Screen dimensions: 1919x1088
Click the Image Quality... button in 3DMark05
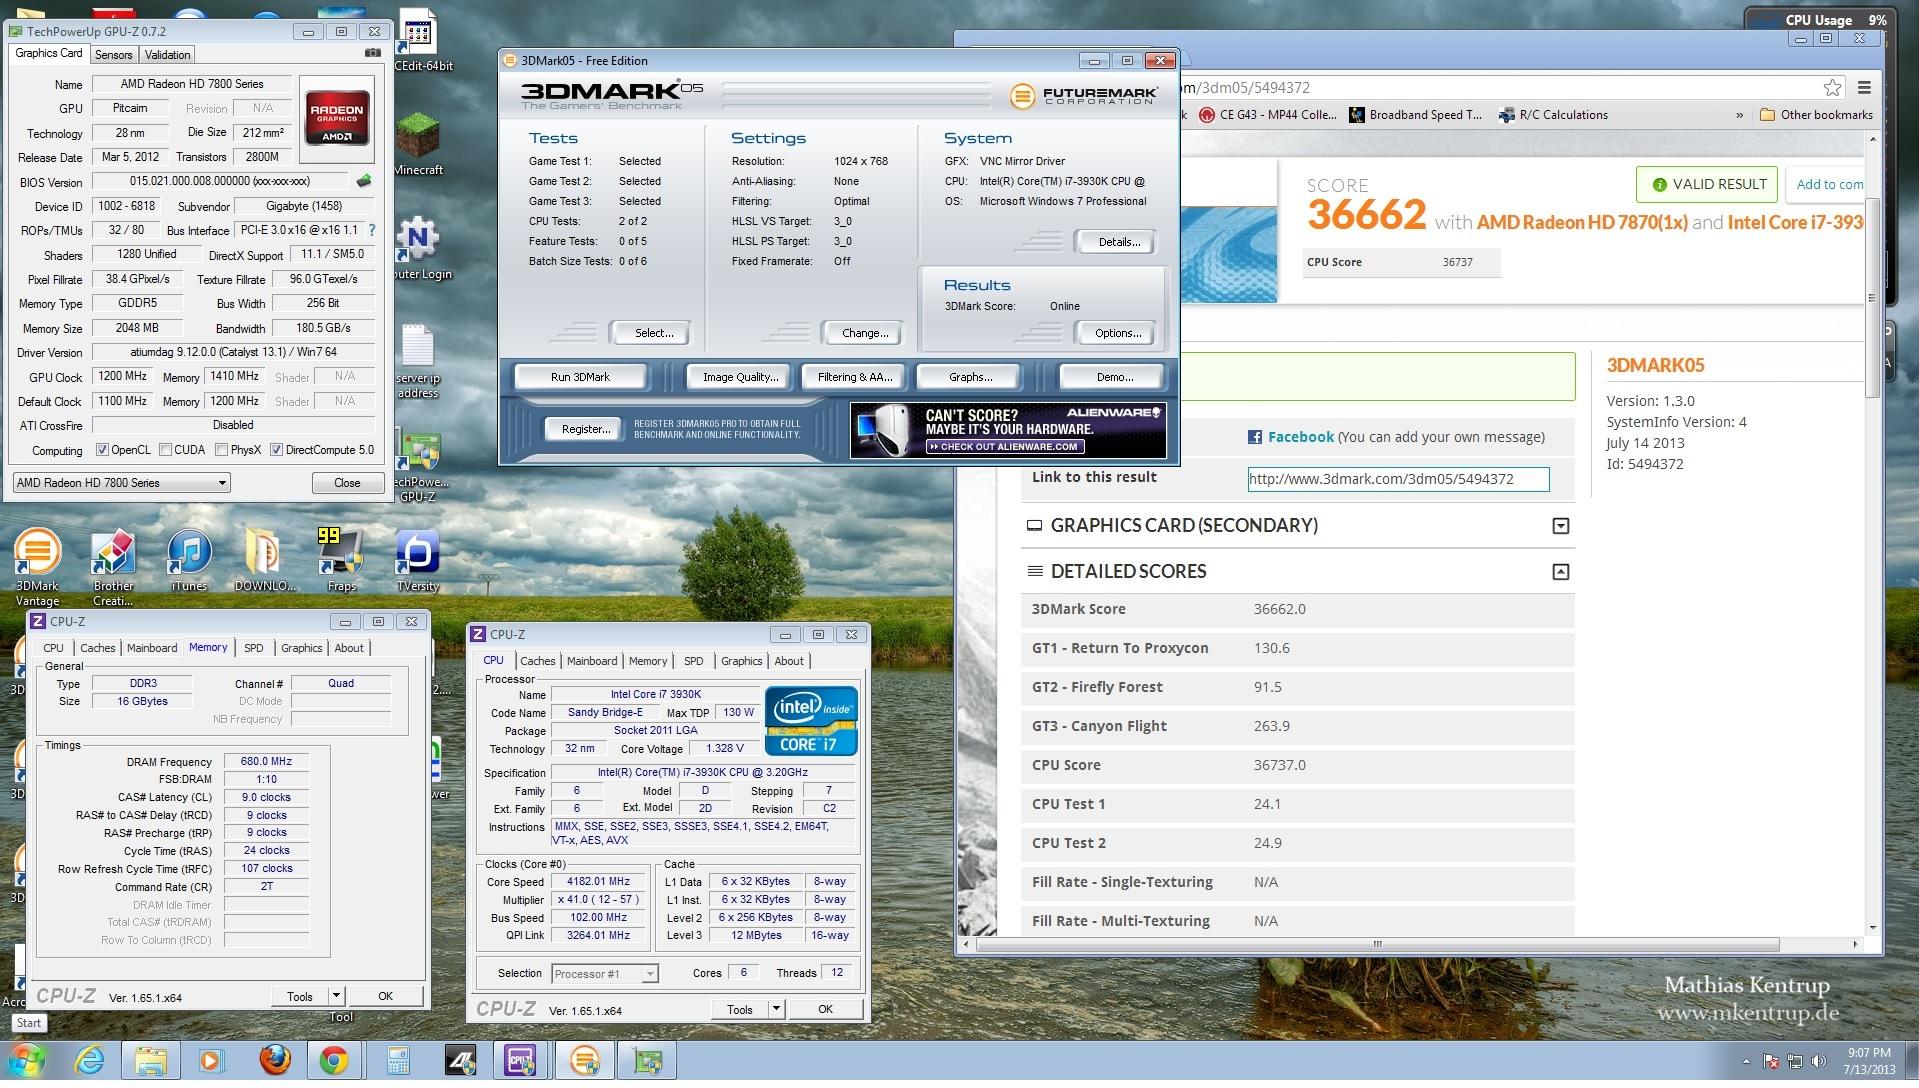pos(740,377)
